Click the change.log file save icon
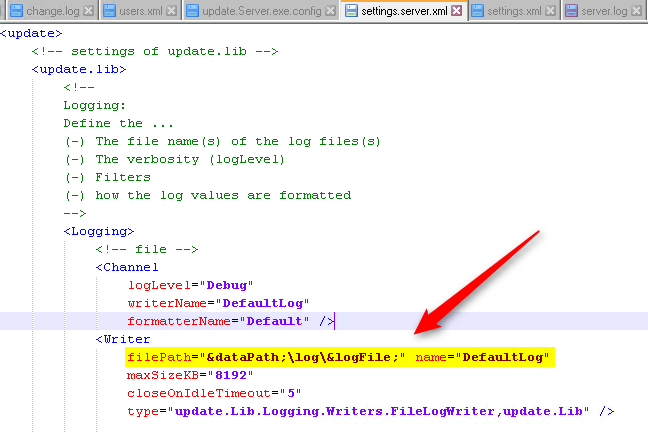 [17, 11]
